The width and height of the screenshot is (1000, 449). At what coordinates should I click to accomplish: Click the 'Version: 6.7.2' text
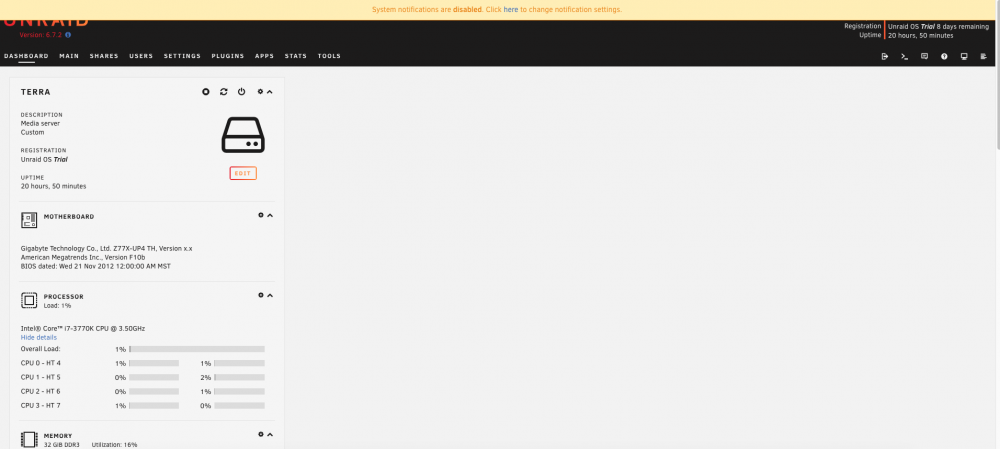(x=41, y=35)
